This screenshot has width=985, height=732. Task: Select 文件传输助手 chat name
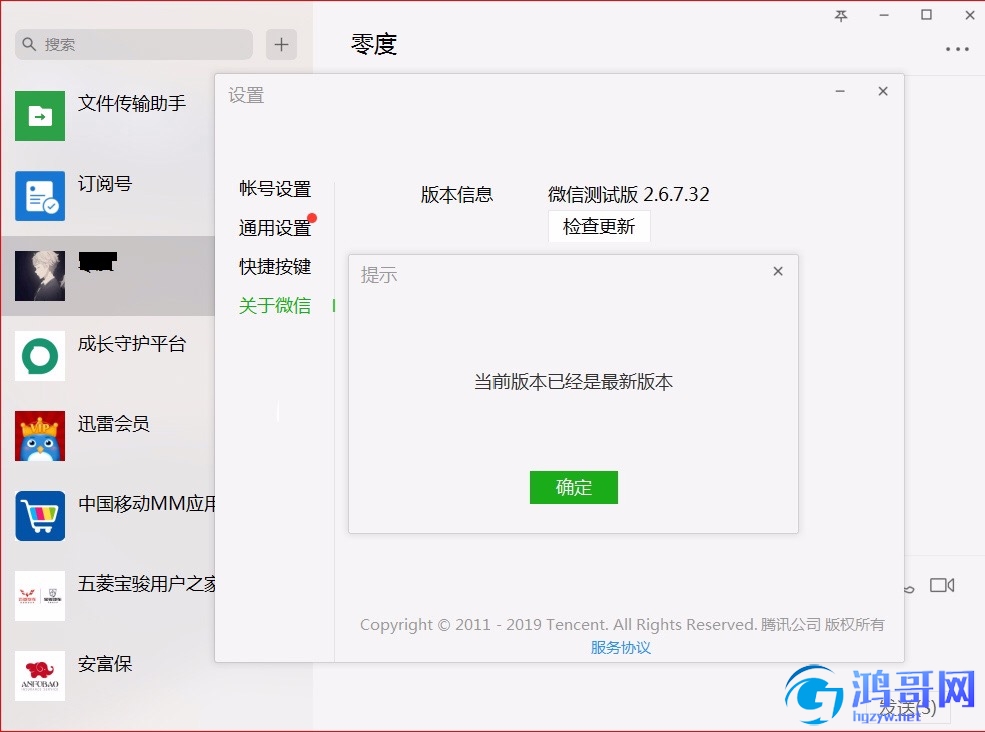pos(132,103)
